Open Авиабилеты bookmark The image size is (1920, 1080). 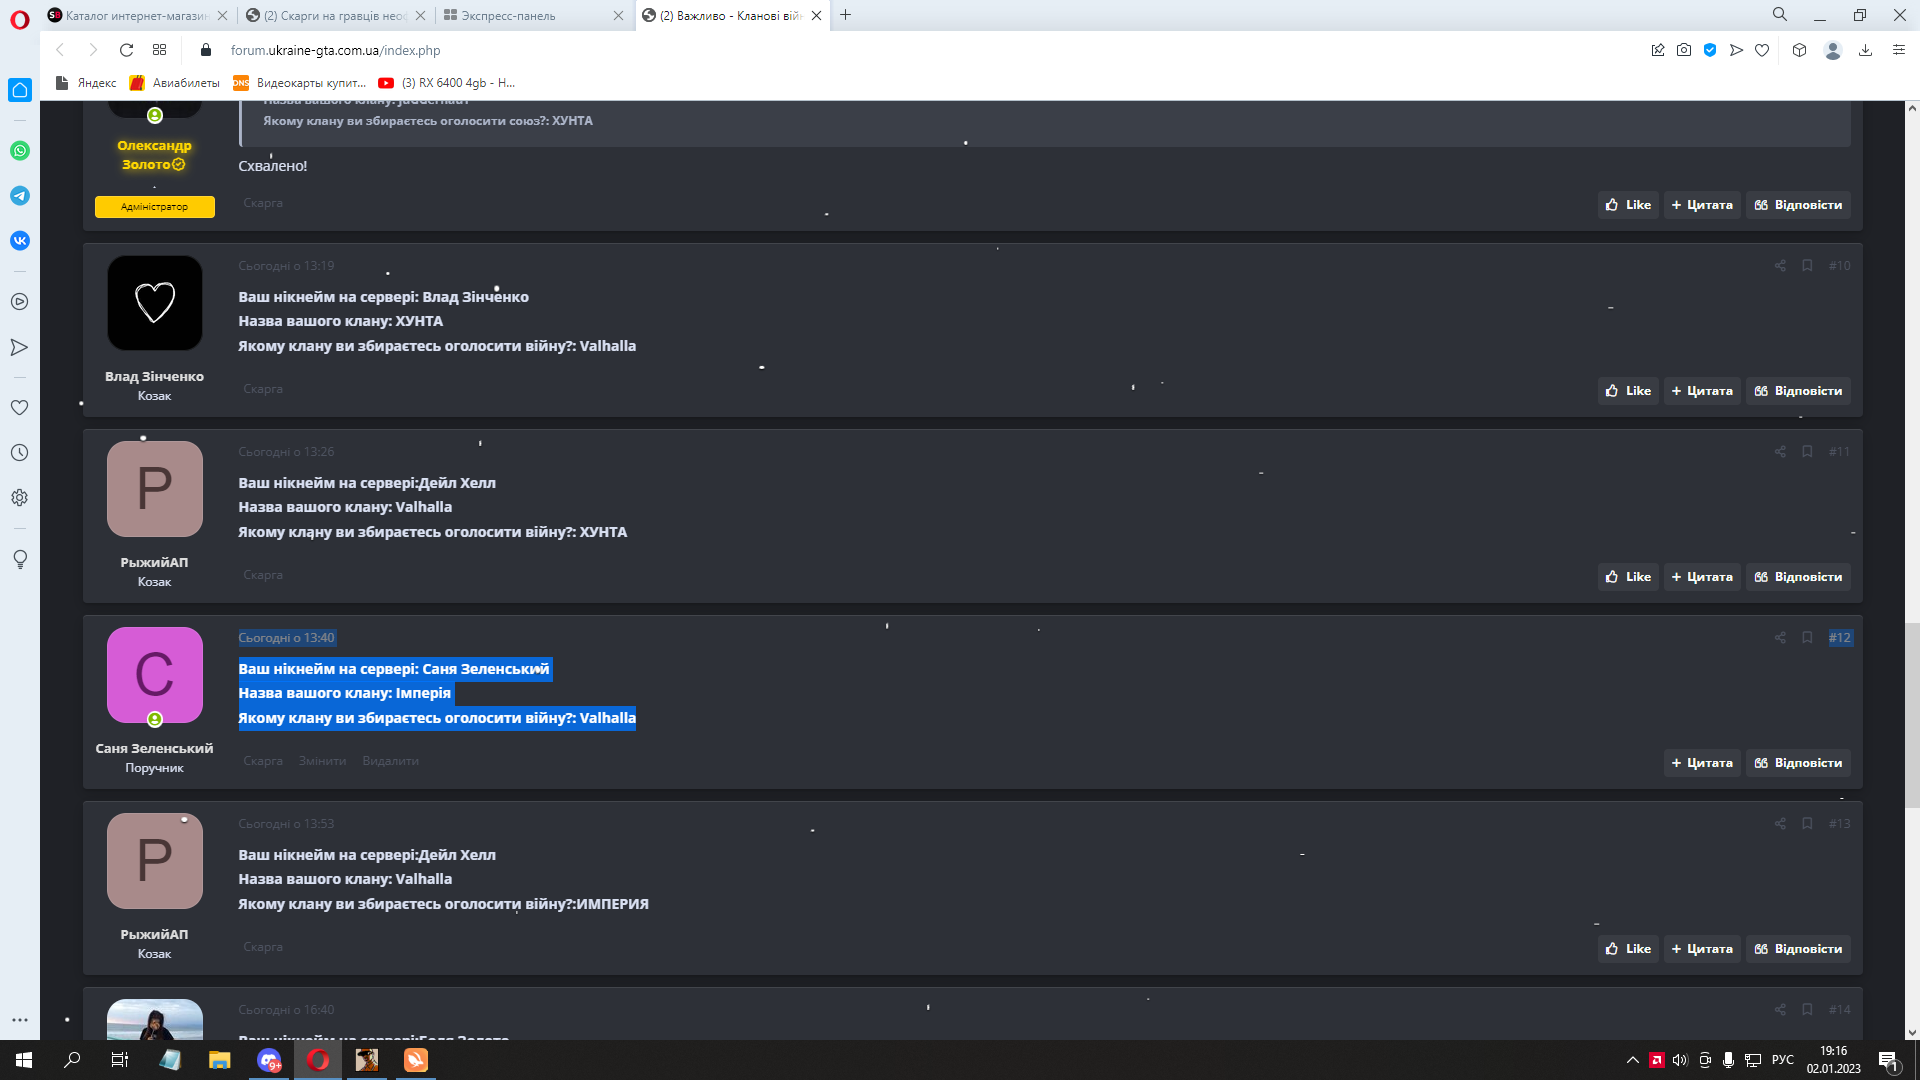tap(175, 83)
